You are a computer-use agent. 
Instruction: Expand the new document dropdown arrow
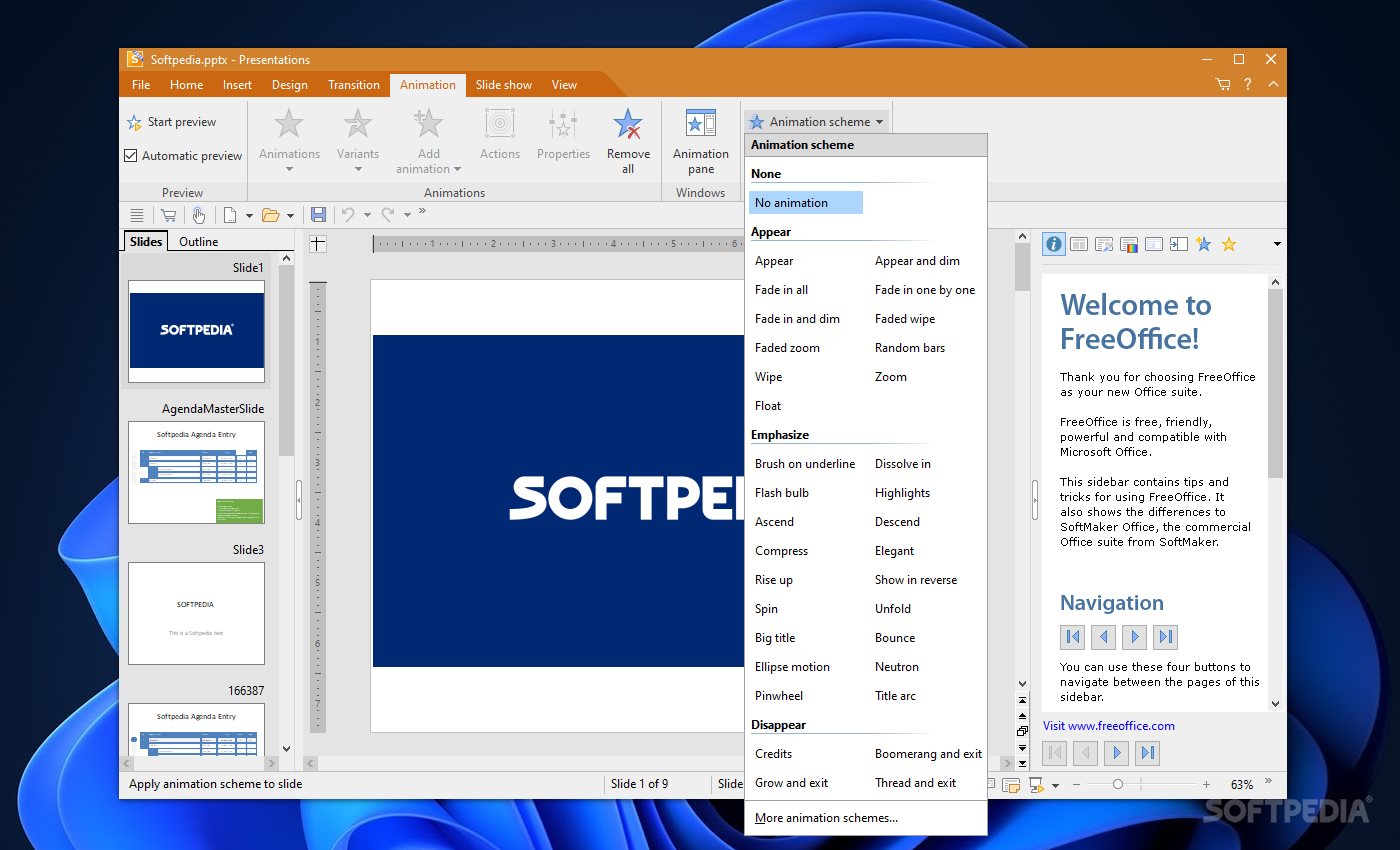[249, 215]
